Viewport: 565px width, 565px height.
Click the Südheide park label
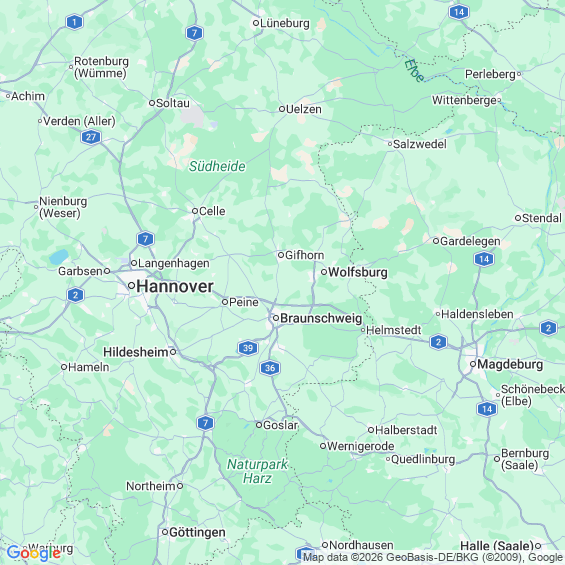(217, 166)
